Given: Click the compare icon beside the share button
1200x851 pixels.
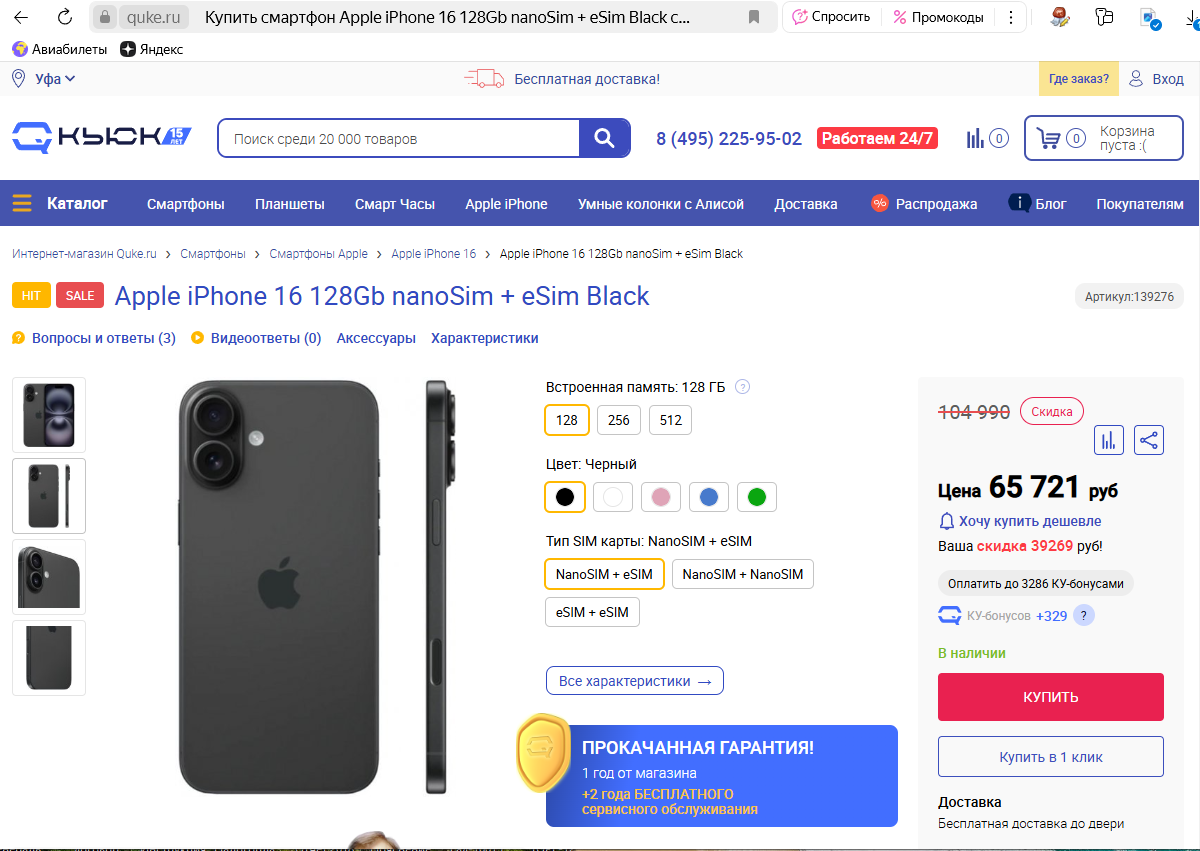Looking at the screenshot, I should [1108, 440].
